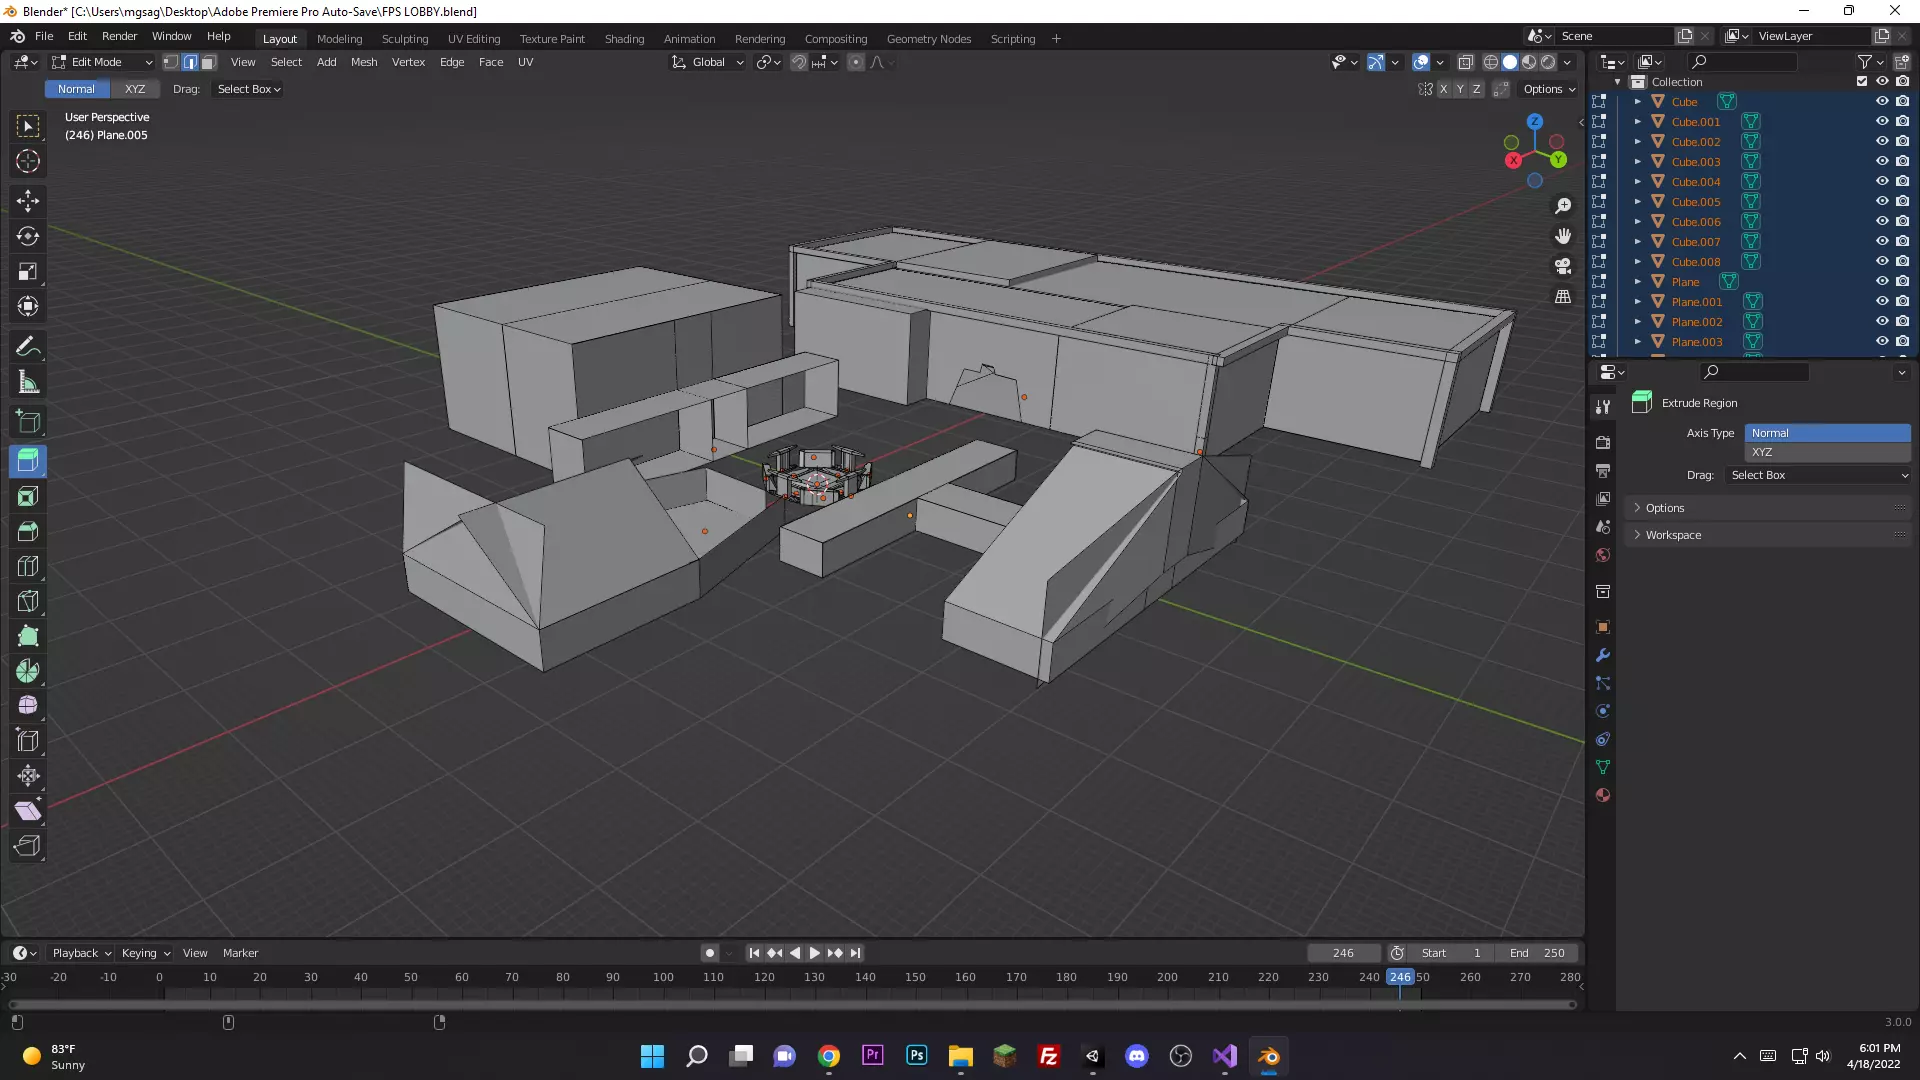
Task: Toggle visibility of Plane.001 in outliner
Action: (x=1882, y=302)
